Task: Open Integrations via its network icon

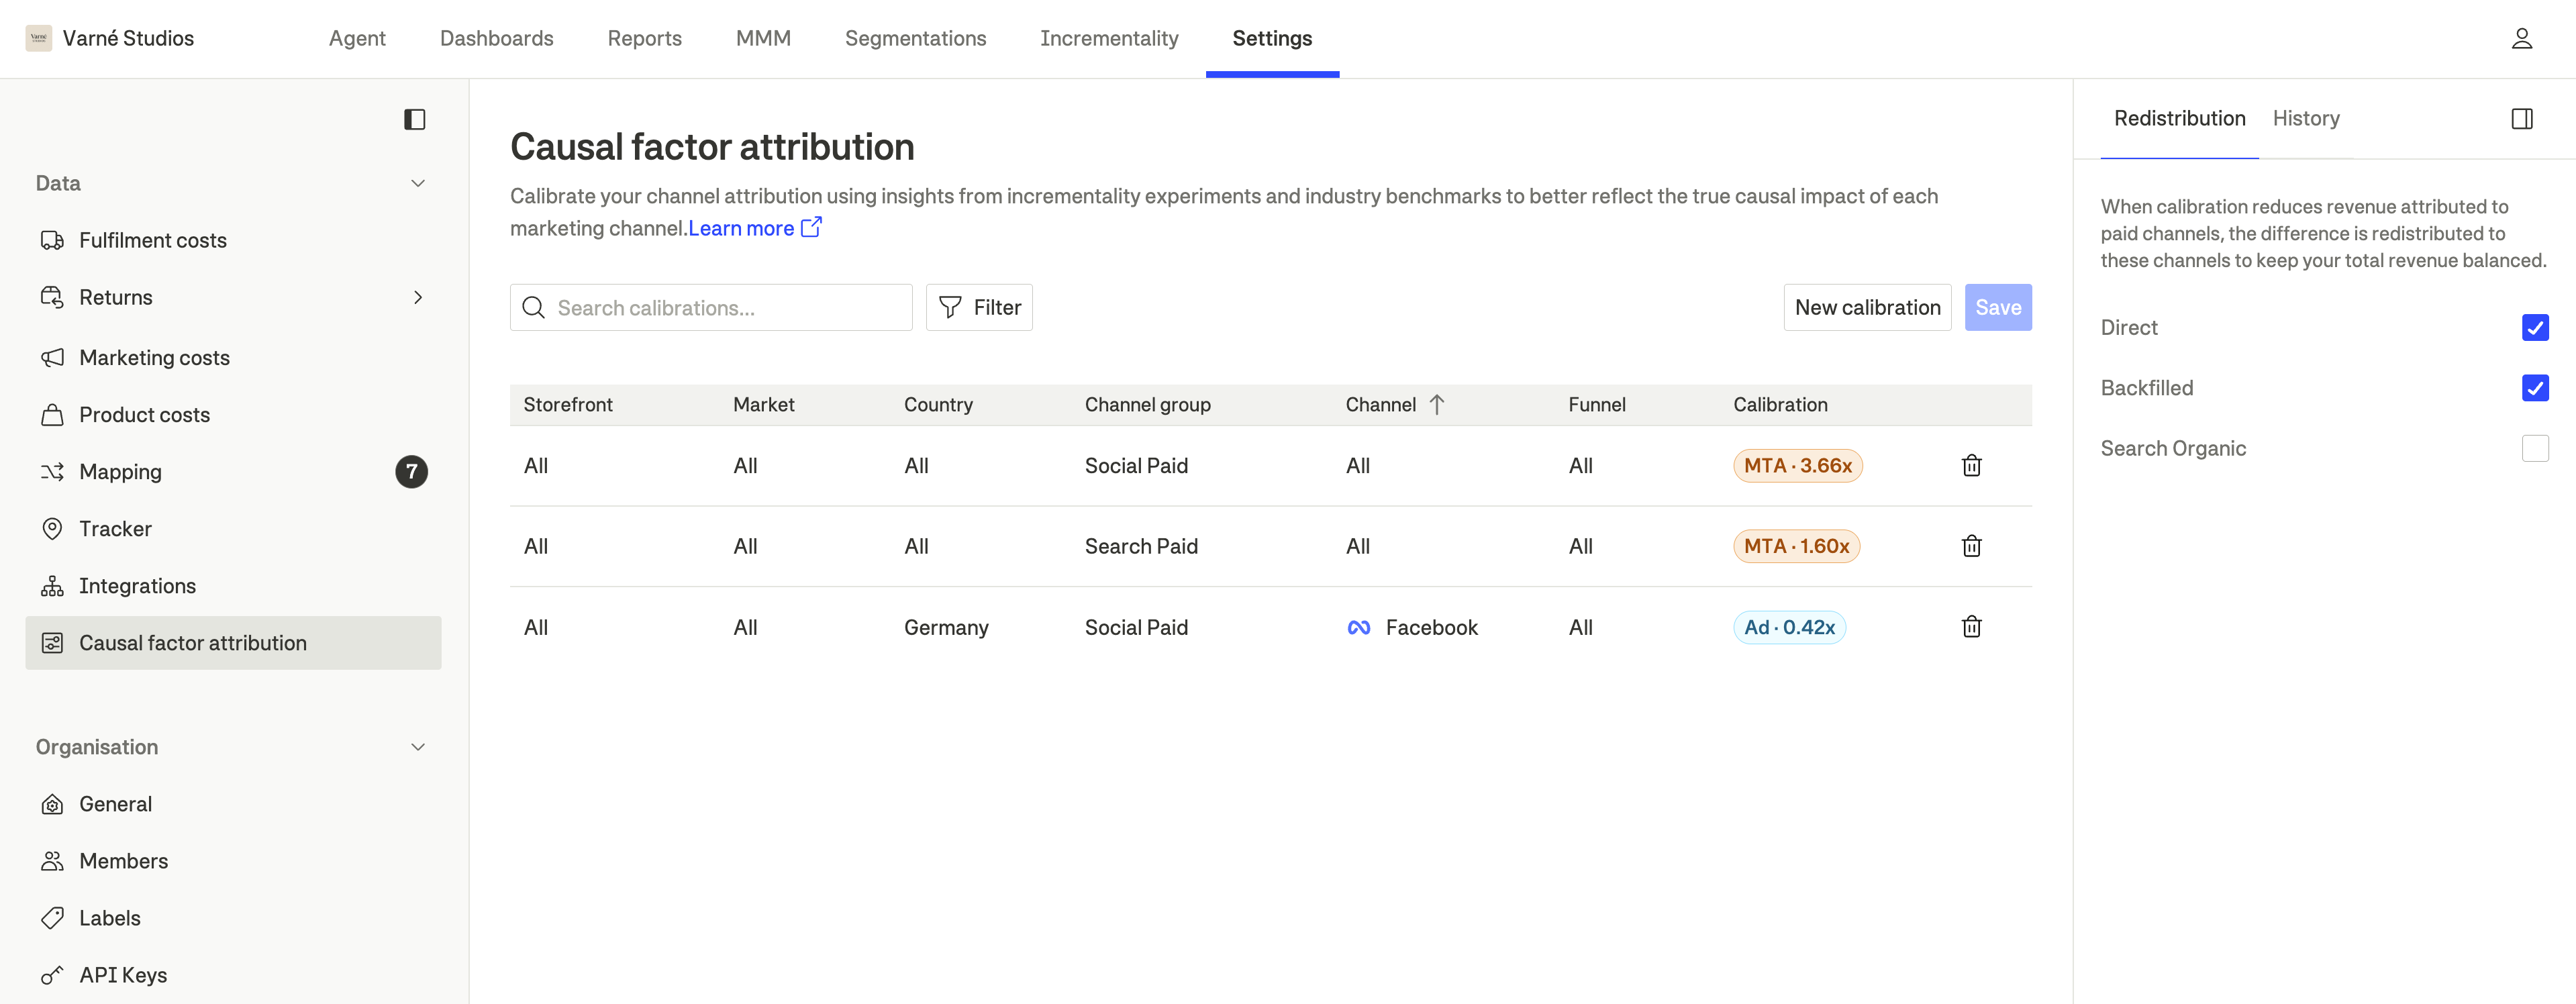Action: click(52, 585)
